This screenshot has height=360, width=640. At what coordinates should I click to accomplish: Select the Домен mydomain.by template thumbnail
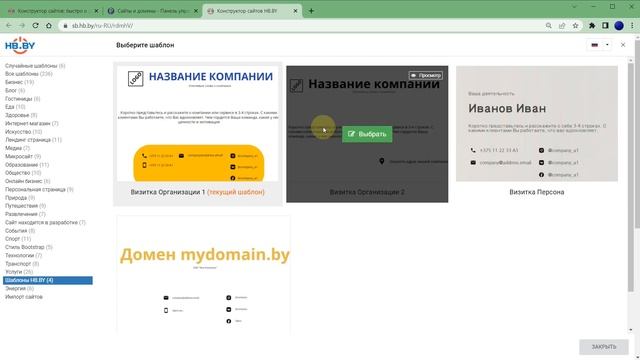204,276
